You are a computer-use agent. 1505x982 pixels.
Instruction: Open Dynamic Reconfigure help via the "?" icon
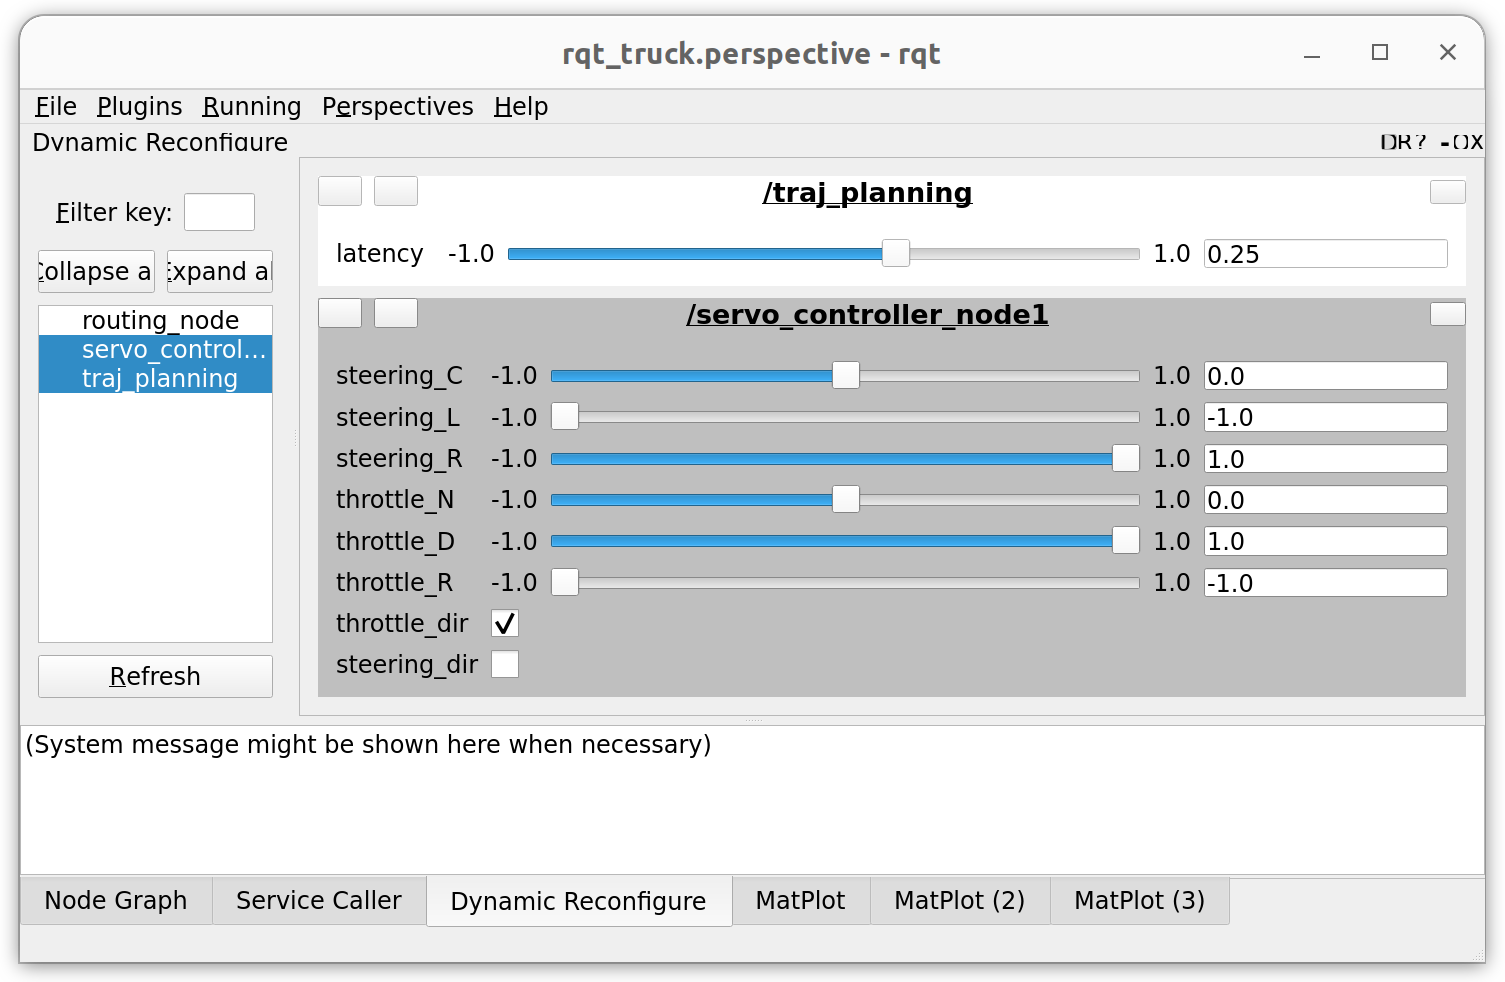pos(1420,142)
